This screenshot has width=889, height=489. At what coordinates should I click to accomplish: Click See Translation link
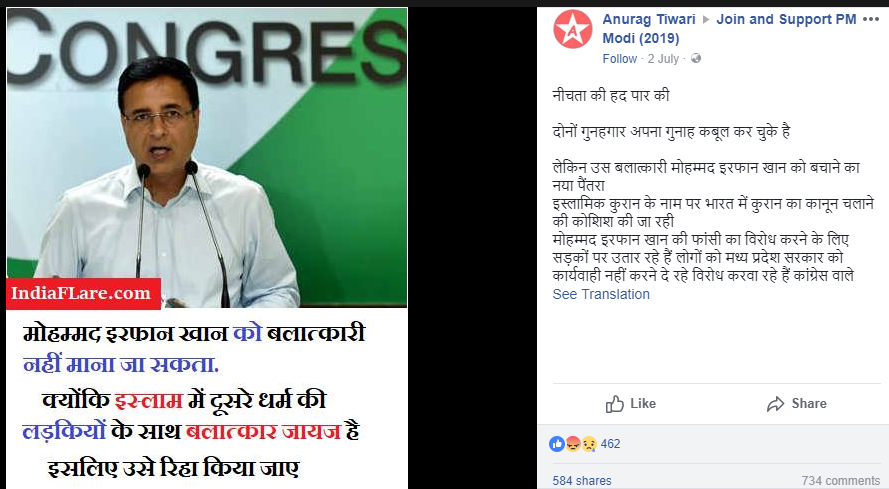click(601, 294)
